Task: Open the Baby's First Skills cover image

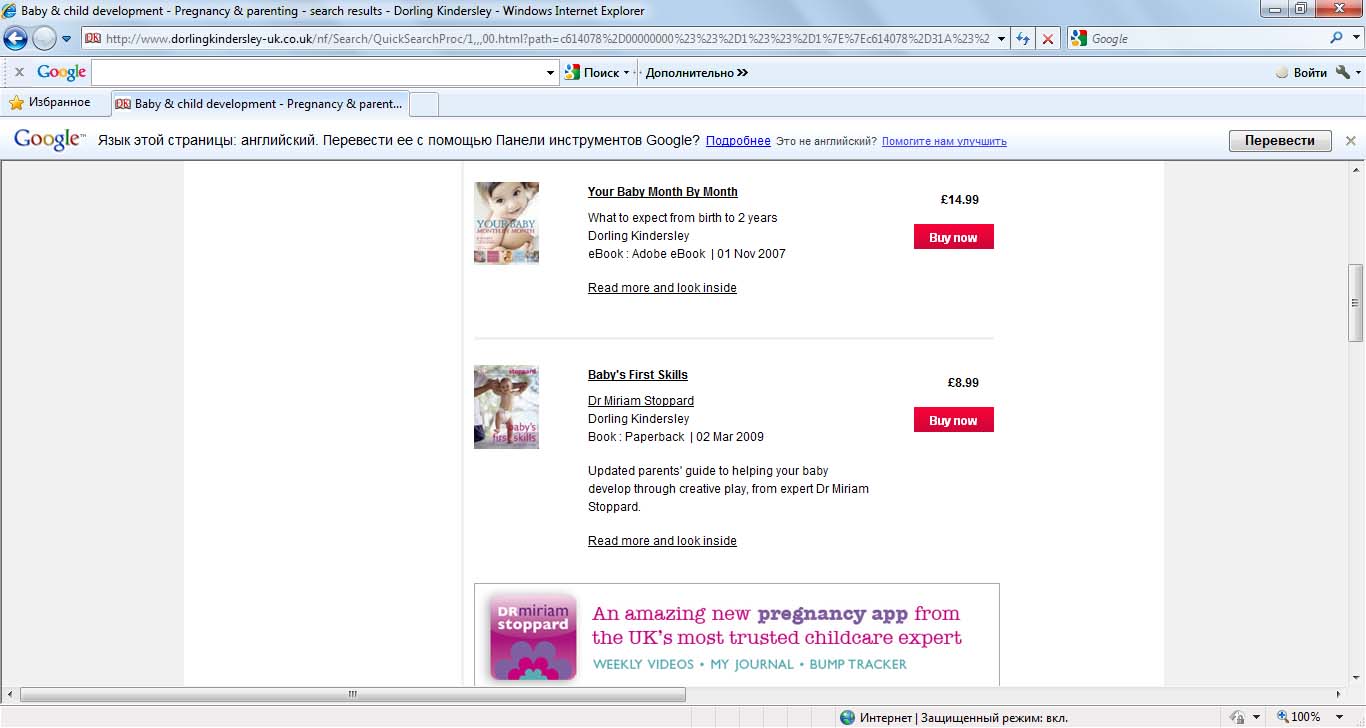Action: click(x=506, y=407)
